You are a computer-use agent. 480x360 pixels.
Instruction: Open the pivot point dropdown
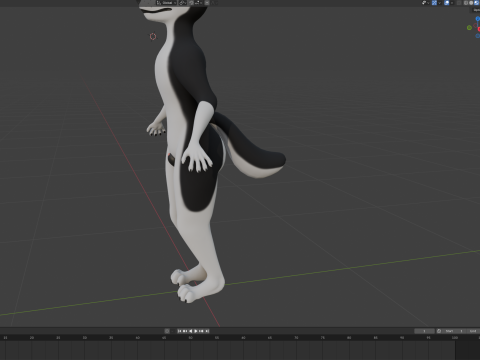coord(183,3)
